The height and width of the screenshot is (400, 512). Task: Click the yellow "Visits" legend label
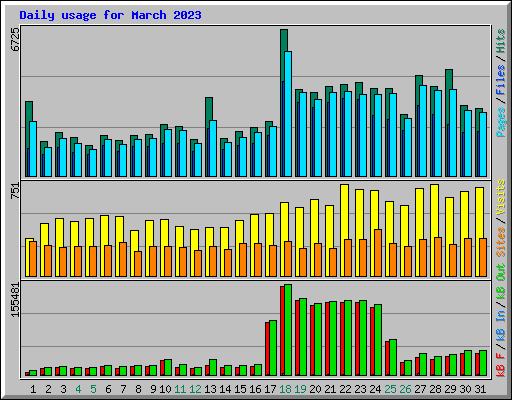[x=501, y=197]
